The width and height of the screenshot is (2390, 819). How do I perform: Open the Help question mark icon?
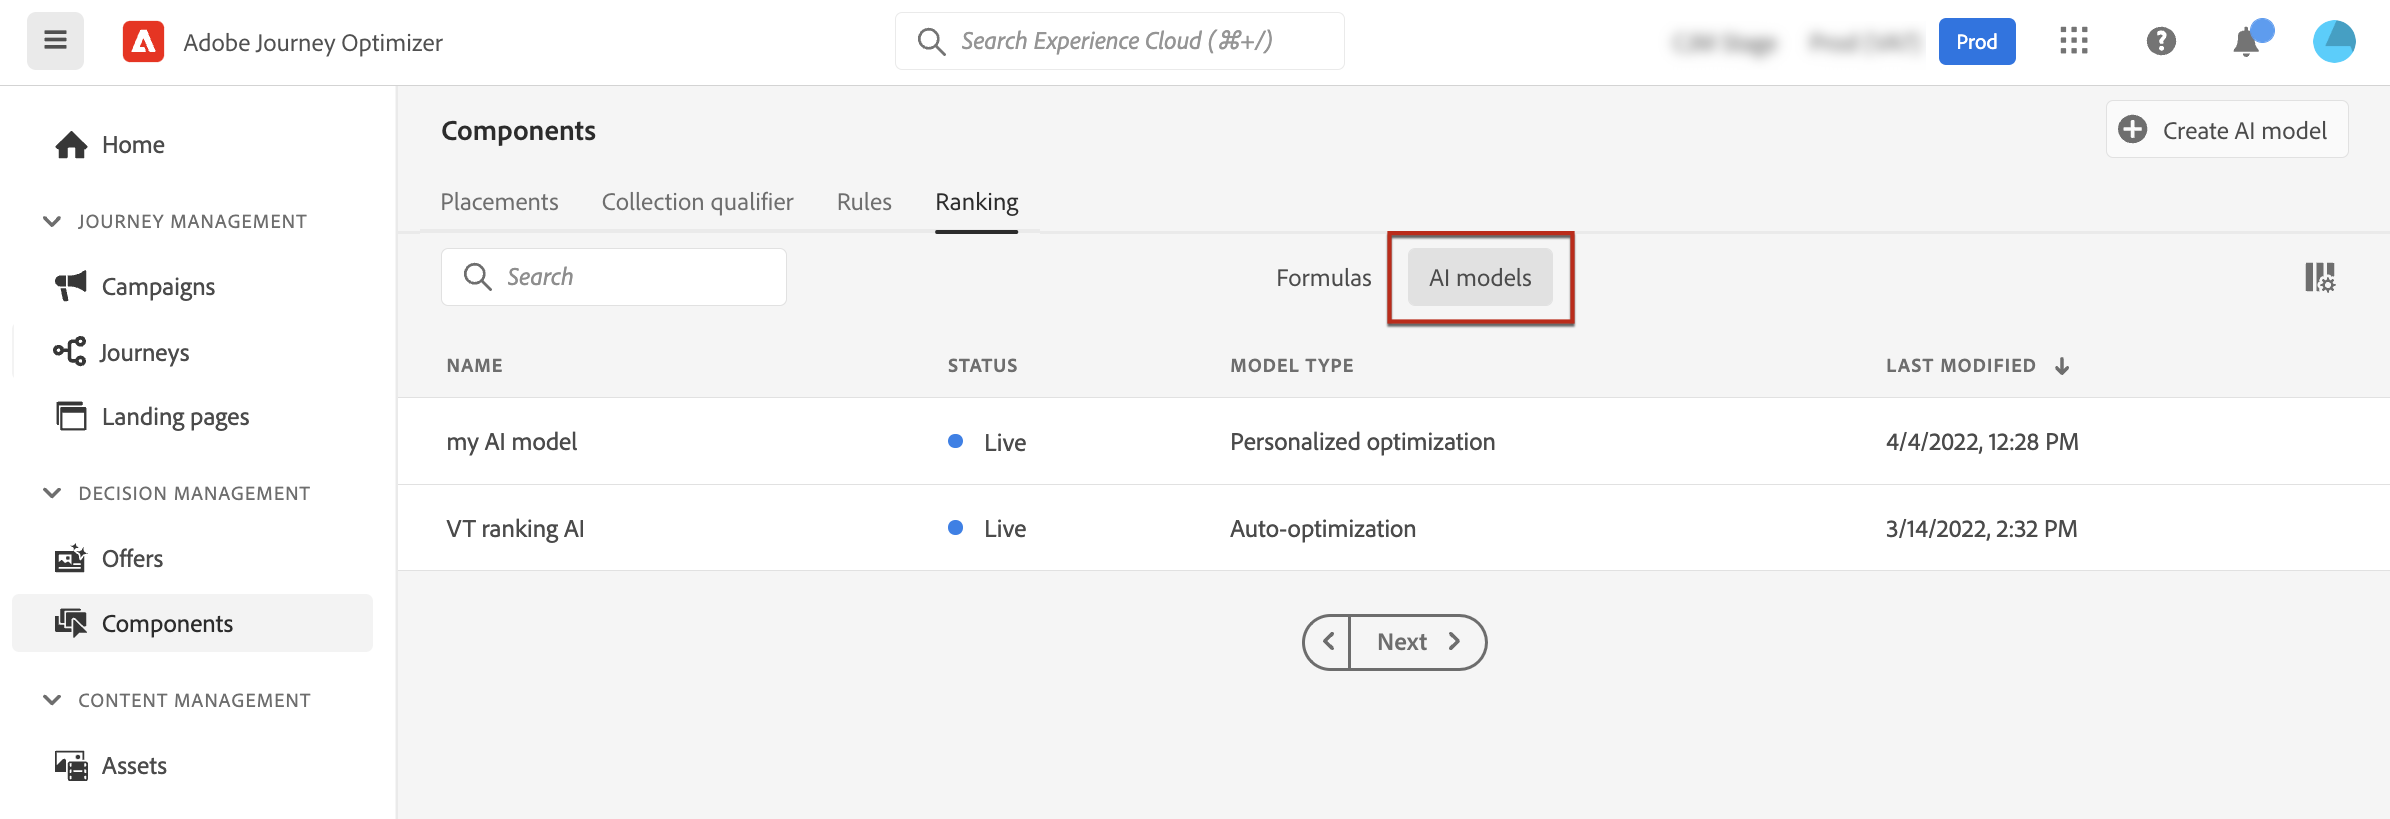click(2161, 41)
